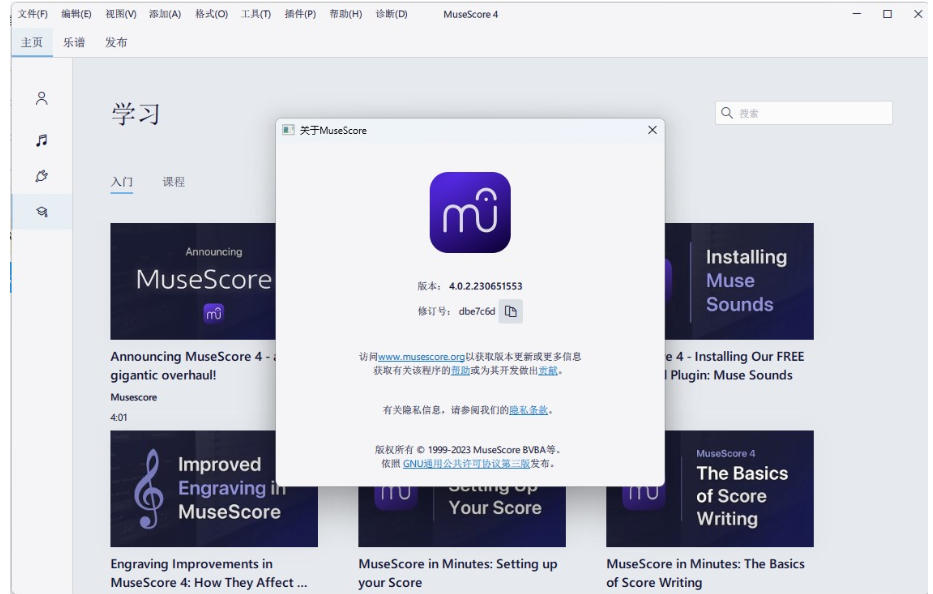
Task: Follow the www.musescore.org link
Action: coord(421,357)
